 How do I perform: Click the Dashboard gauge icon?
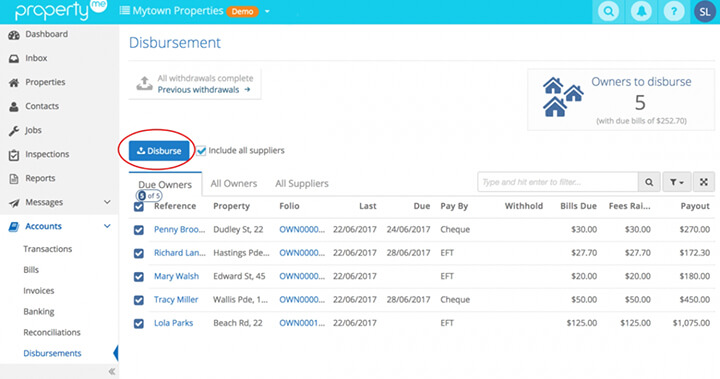[x=14, y=34]
